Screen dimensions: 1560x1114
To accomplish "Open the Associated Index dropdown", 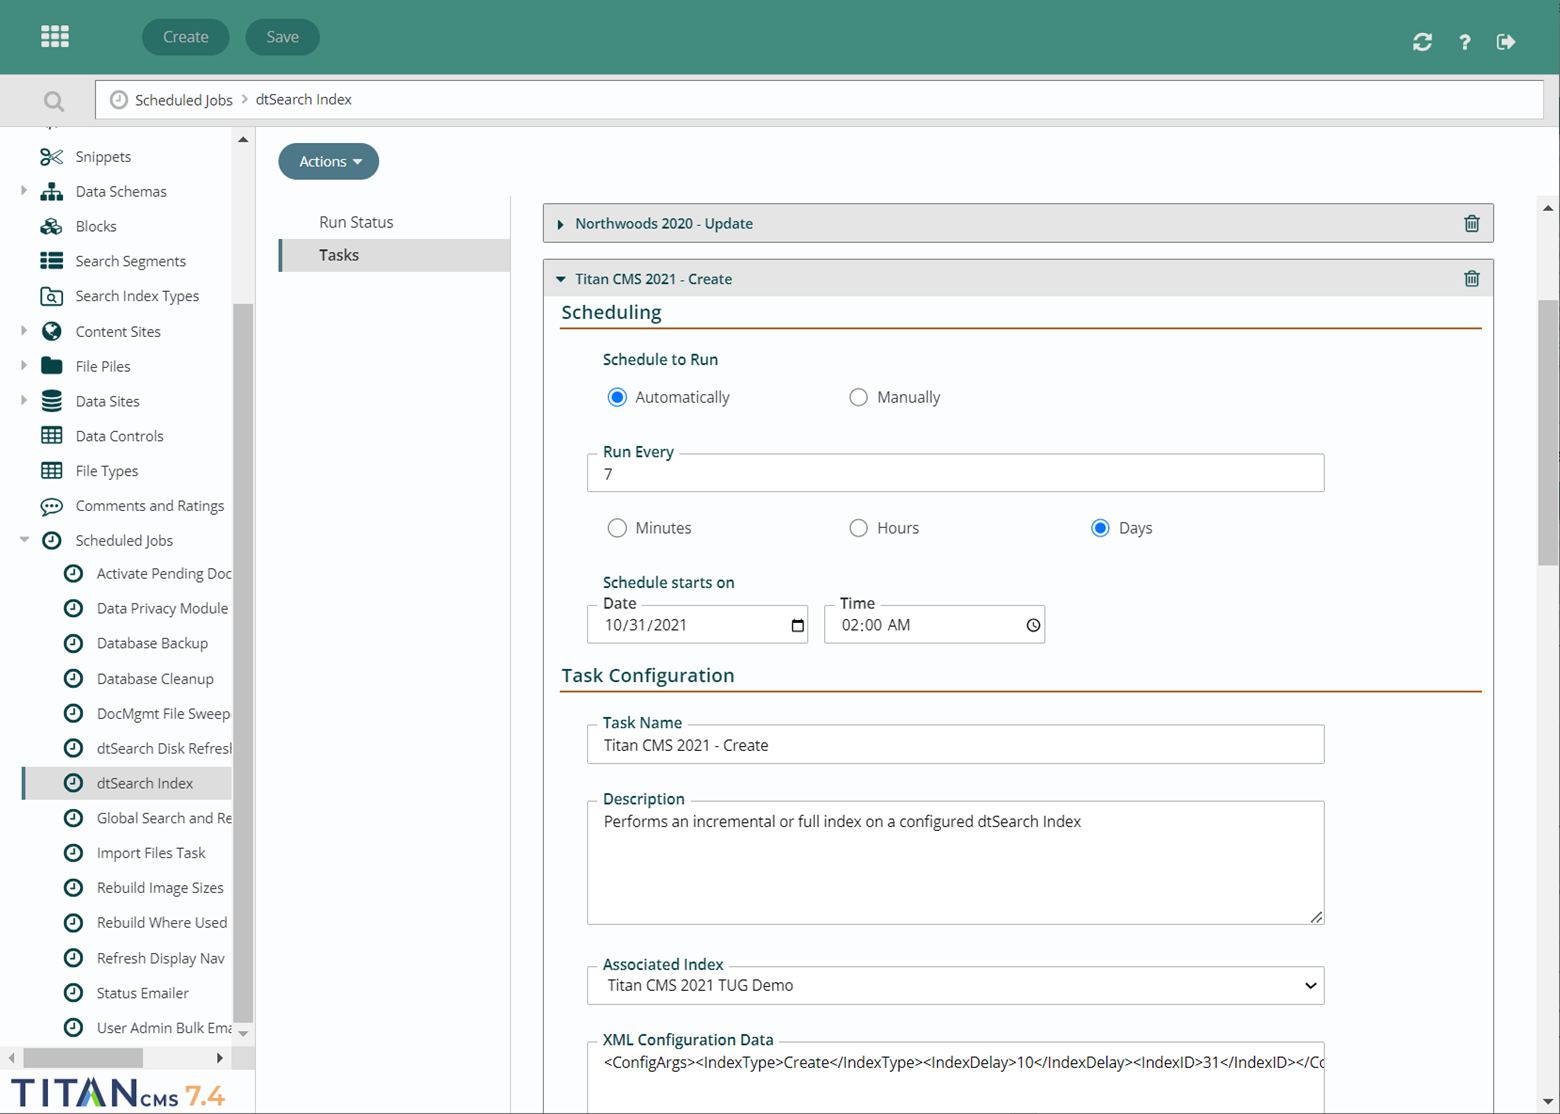I will pyautogui.click(x=956, y=986).
